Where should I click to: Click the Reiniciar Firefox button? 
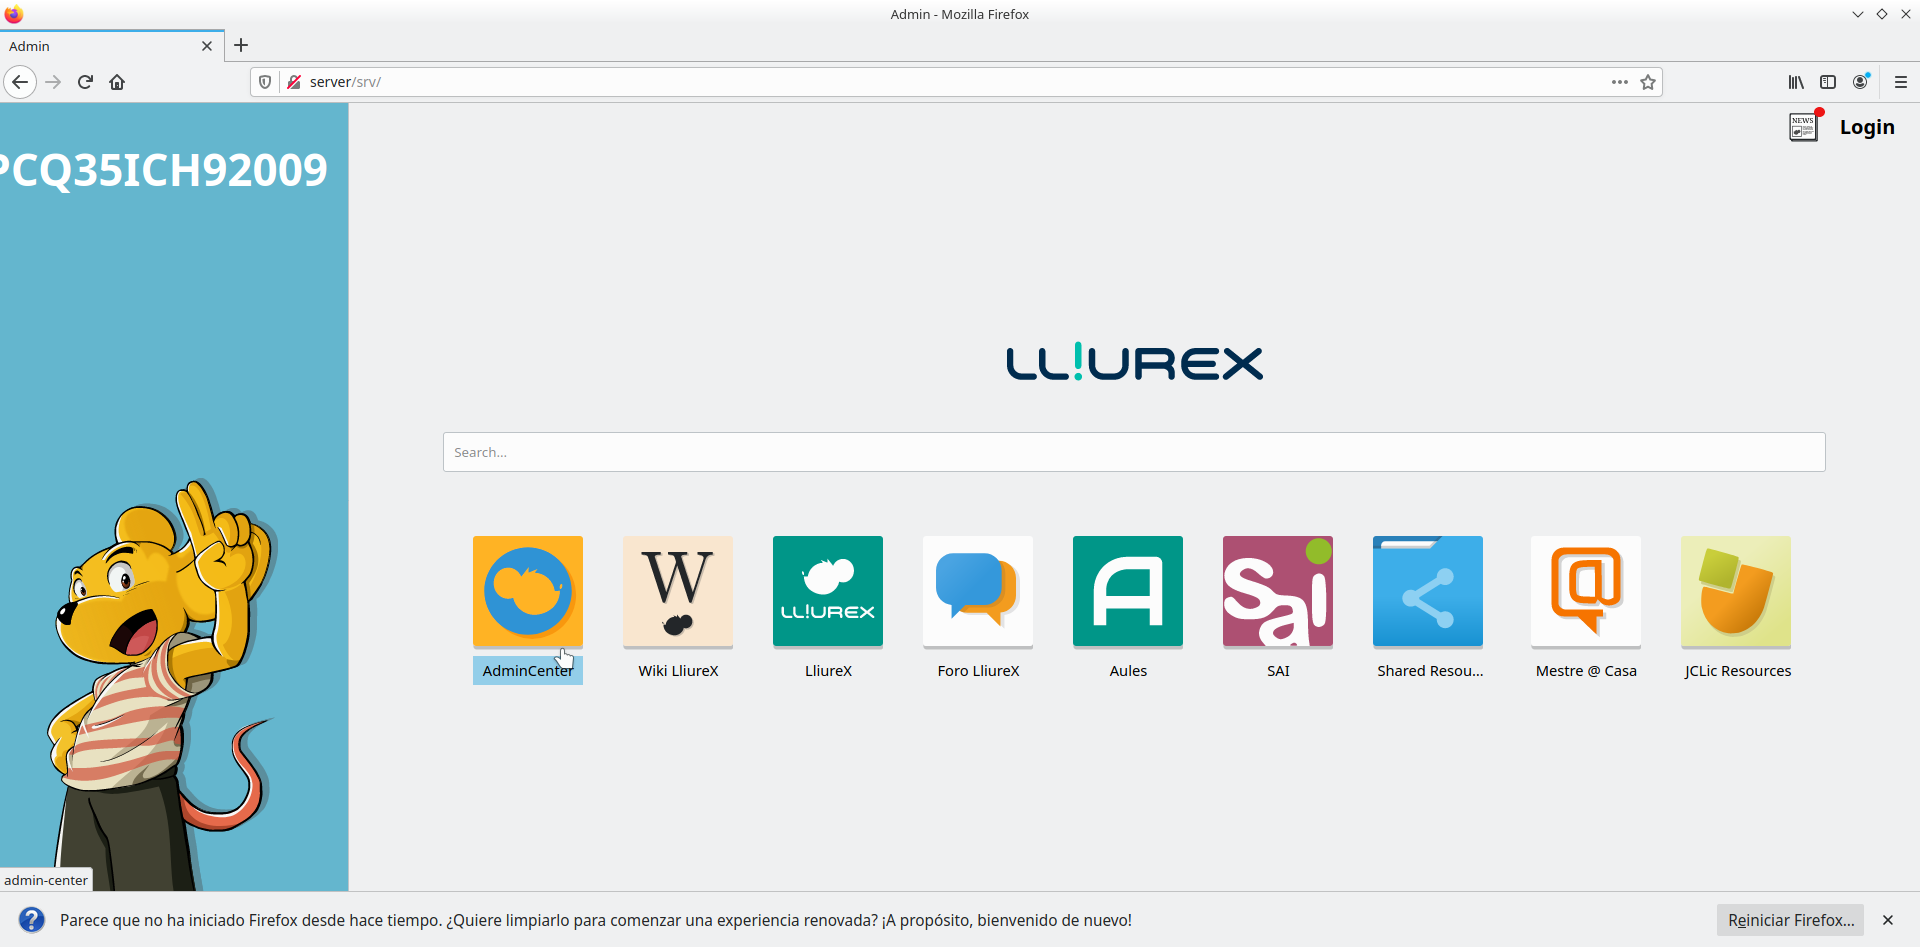[x=1790, y=920]
